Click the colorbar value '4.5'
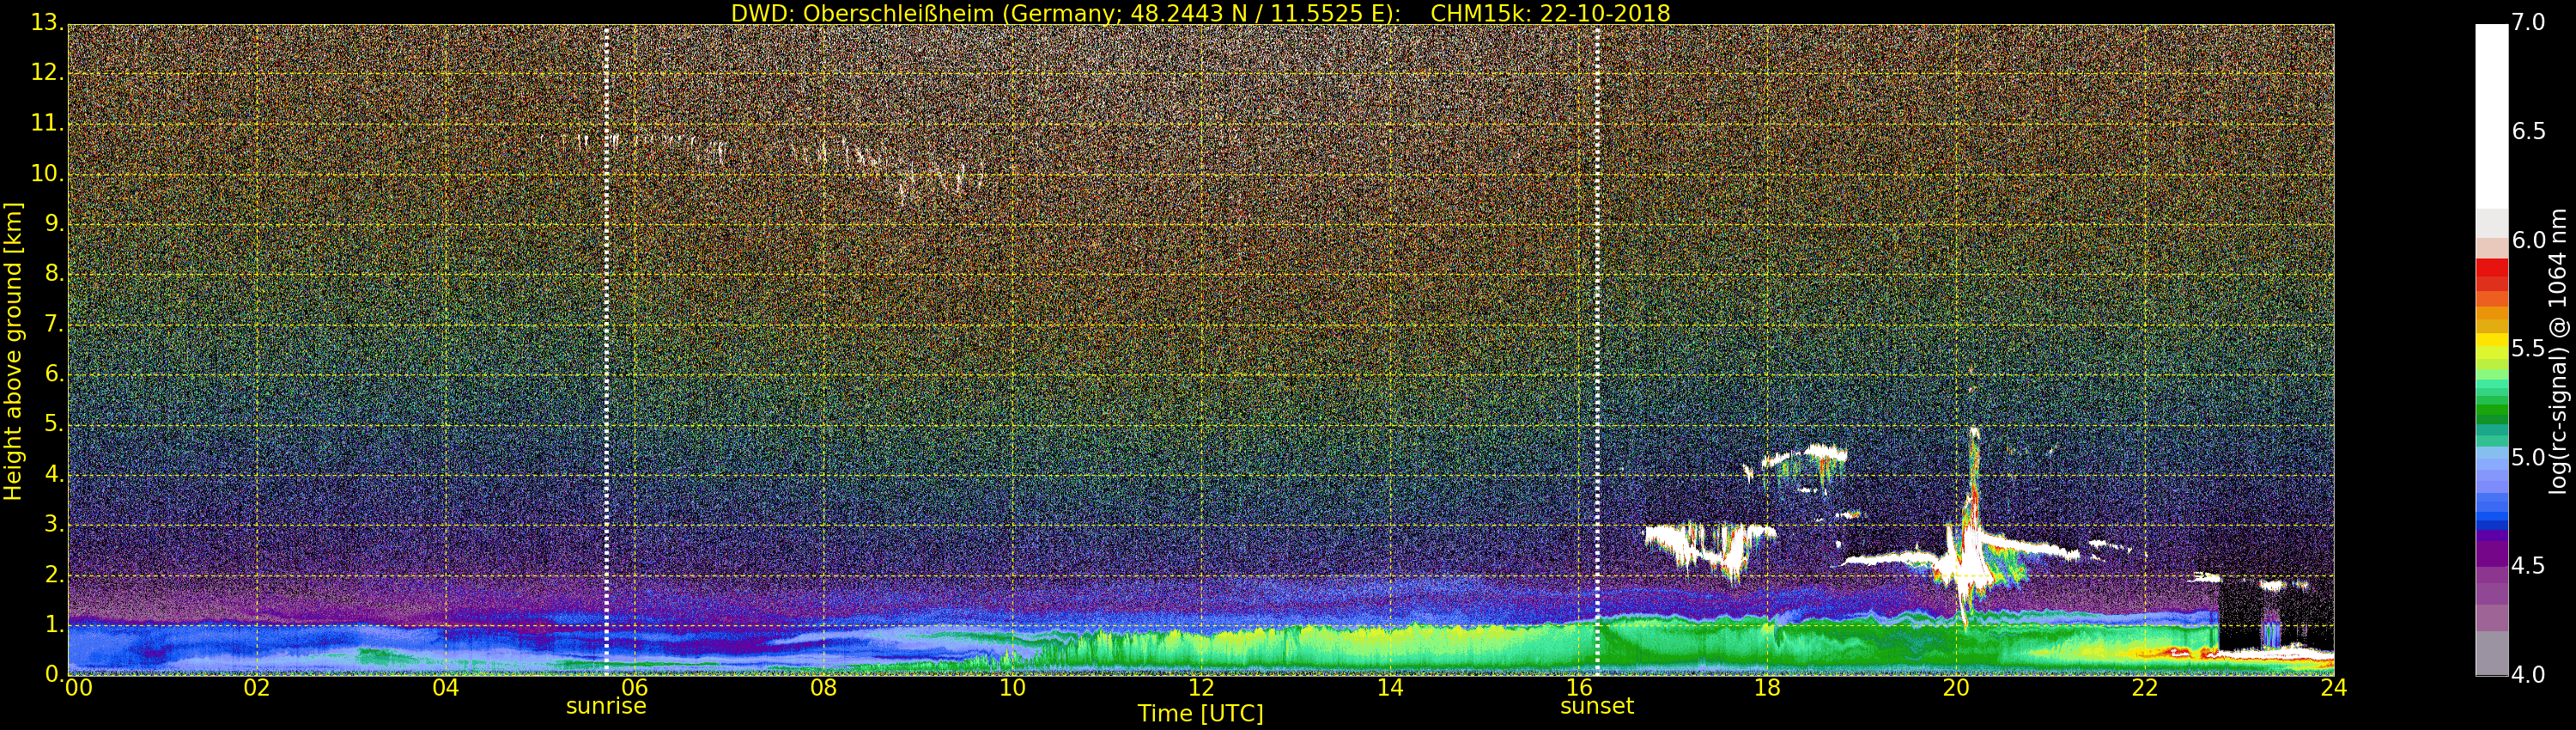The height and width of the screenshot is (730, 2576). [2528, 566]
